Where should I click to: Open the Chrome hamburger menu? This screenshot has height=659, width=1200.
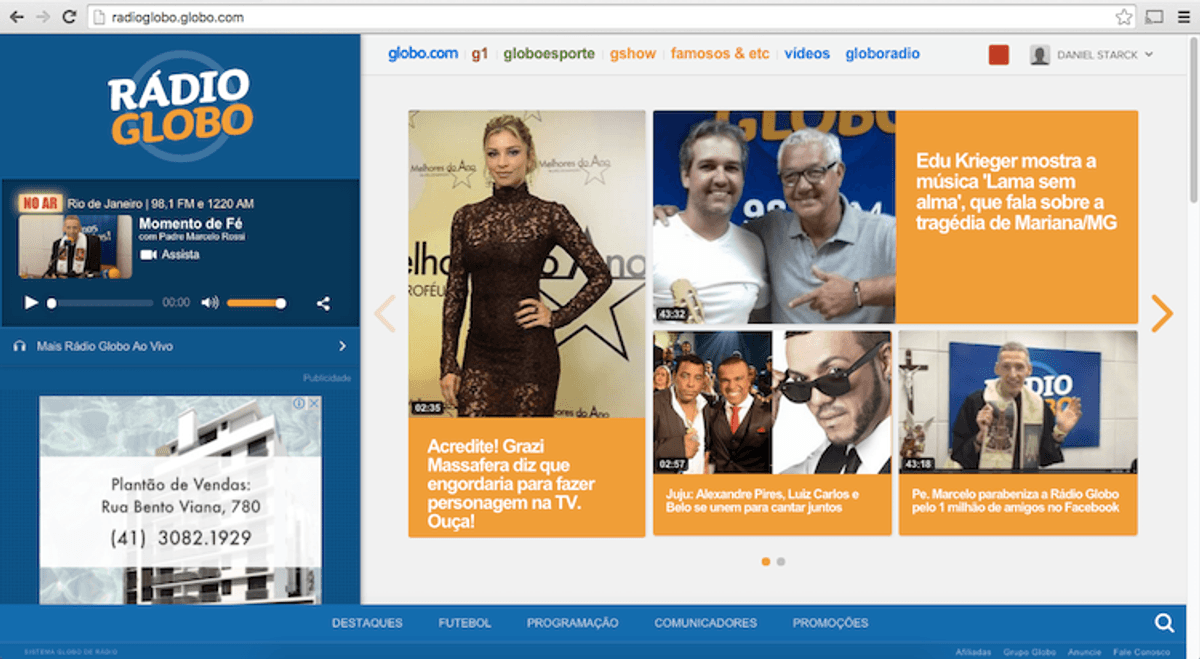click(x=1183, y=17)
